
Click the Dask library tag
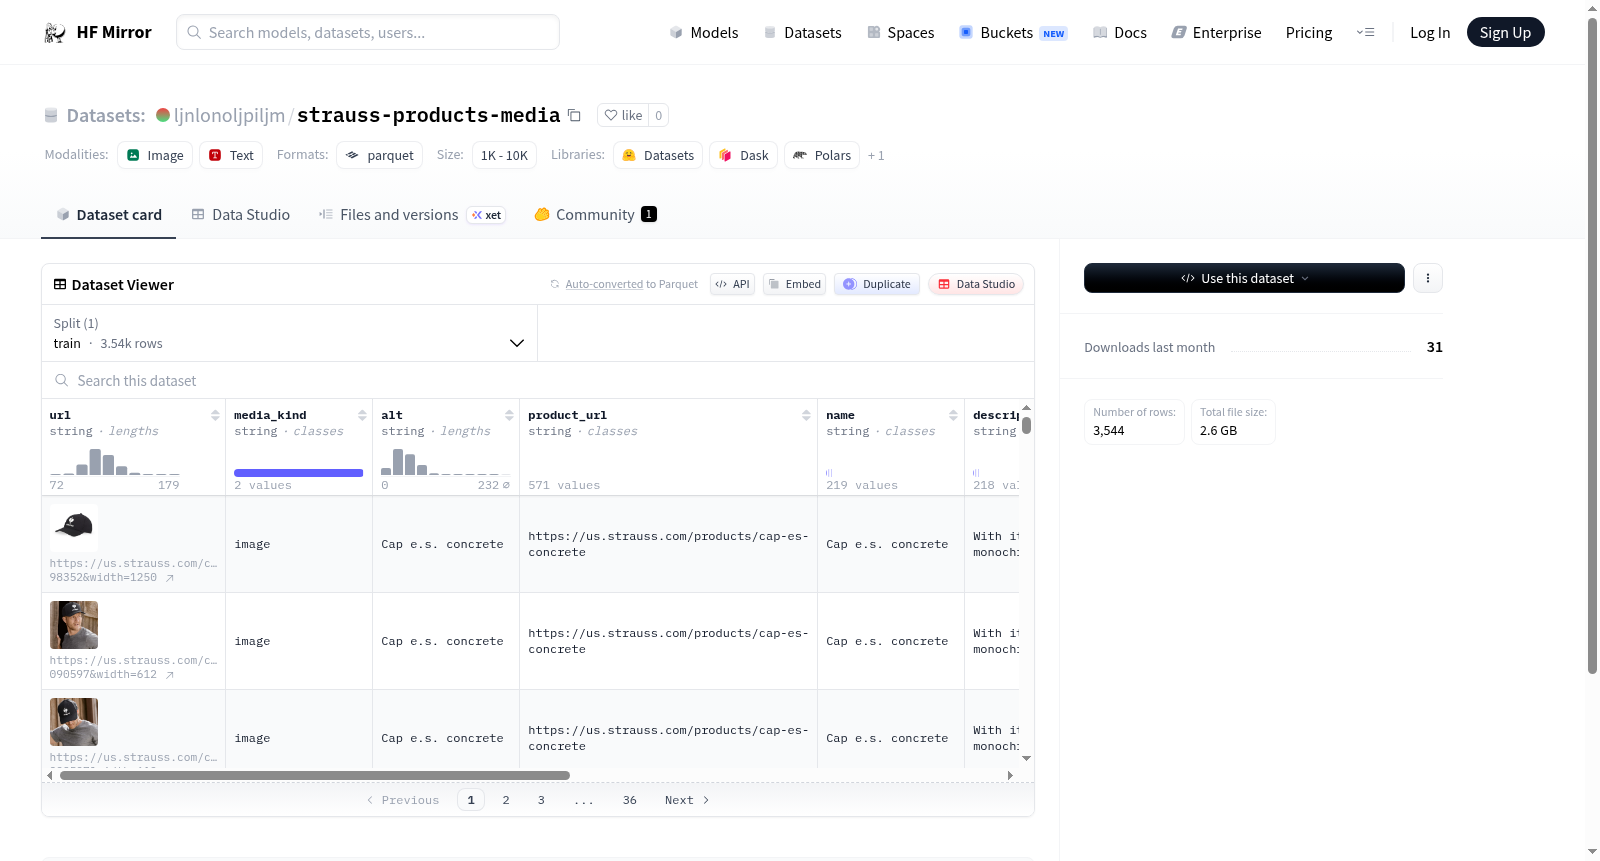[744, 155]
